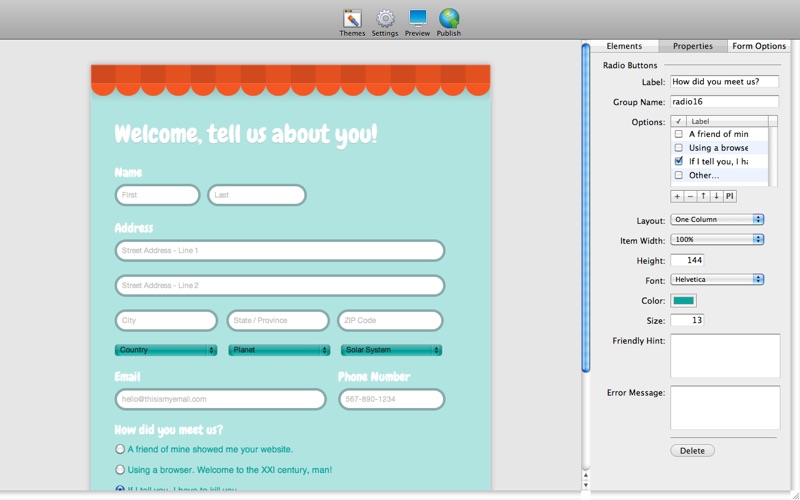Click the Group Name field containing radio16
This screenshot has height=500, width=800.
724,102
